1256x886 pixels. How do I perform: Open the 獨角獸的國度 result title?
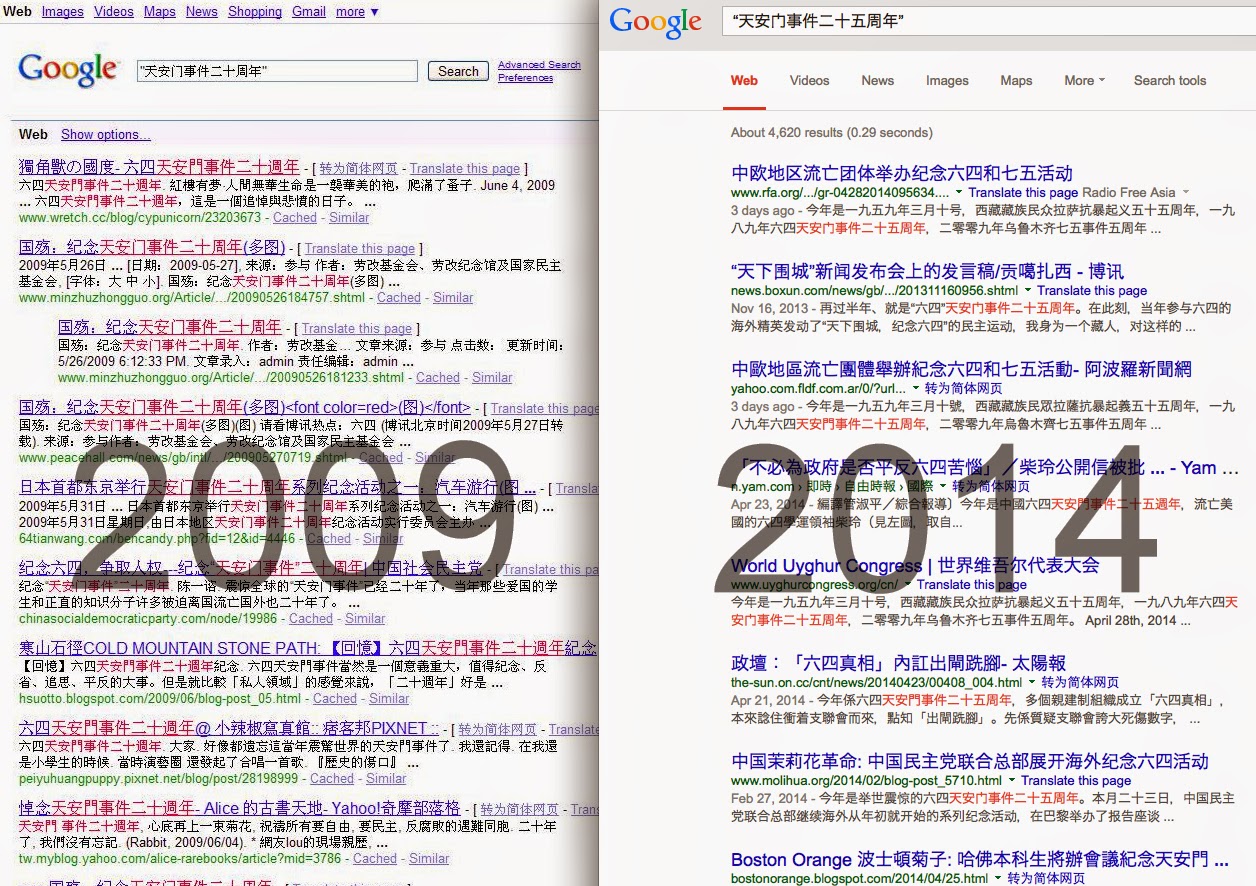[x=159, y=167]
